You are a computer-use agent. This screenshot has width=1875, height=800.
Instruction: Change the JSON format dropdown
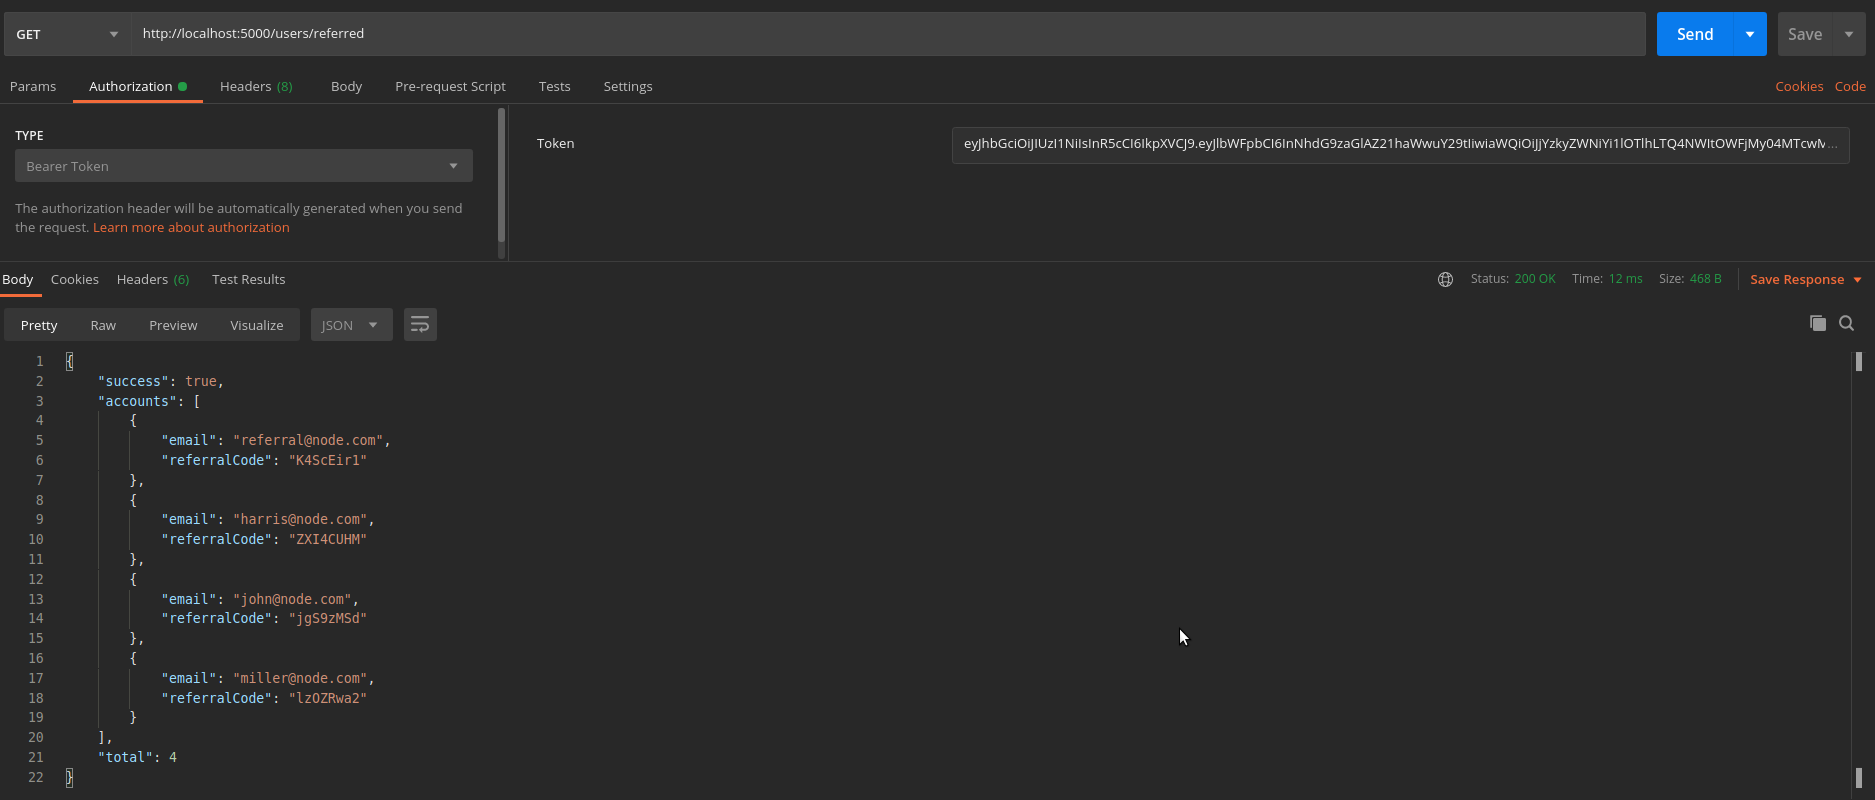(351, 325)
